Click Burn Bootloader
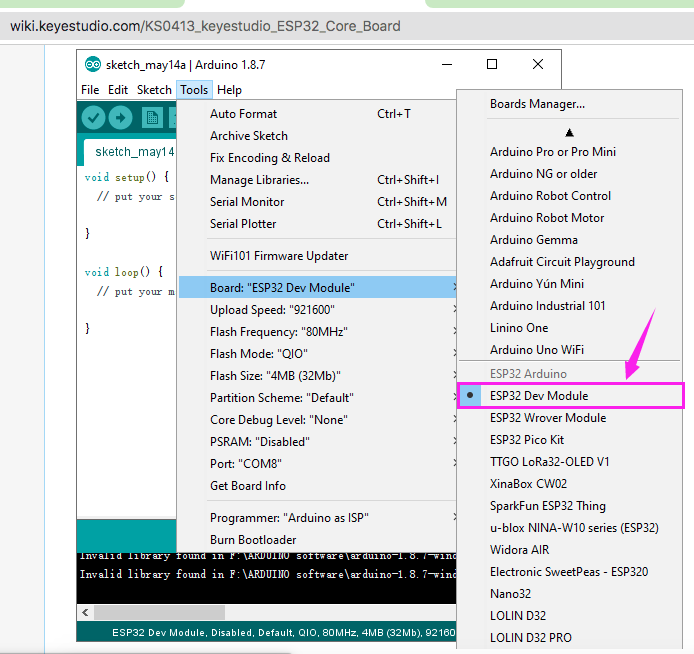694x654 pixels. coord(317,540)
